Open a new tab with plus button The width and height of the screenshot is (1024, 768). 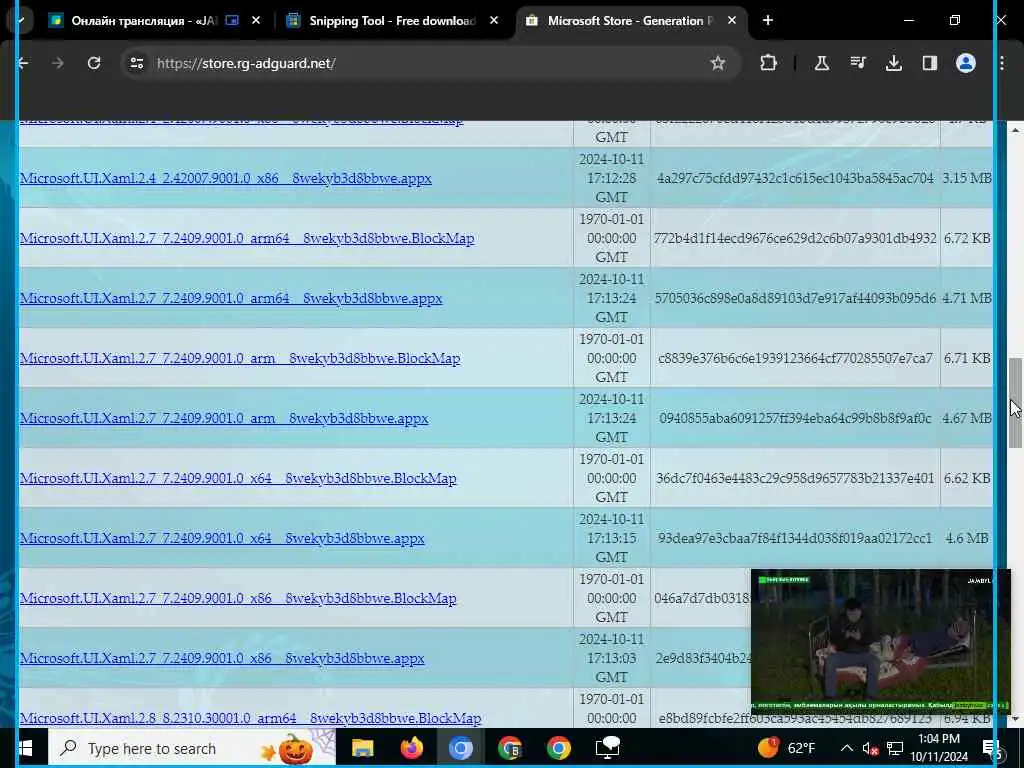(768, 21)
